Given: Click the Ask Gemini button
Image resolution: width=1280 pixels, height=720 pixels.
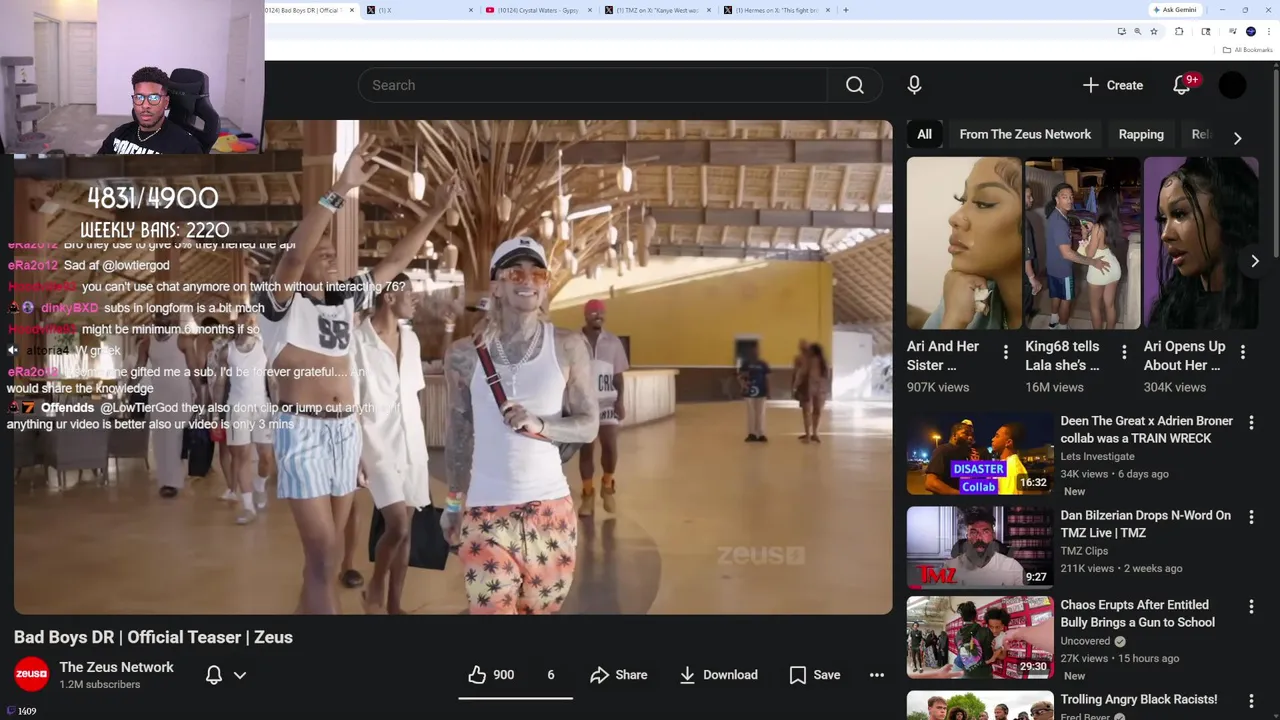Looking at the screenshot, I should coord(1175,10).
